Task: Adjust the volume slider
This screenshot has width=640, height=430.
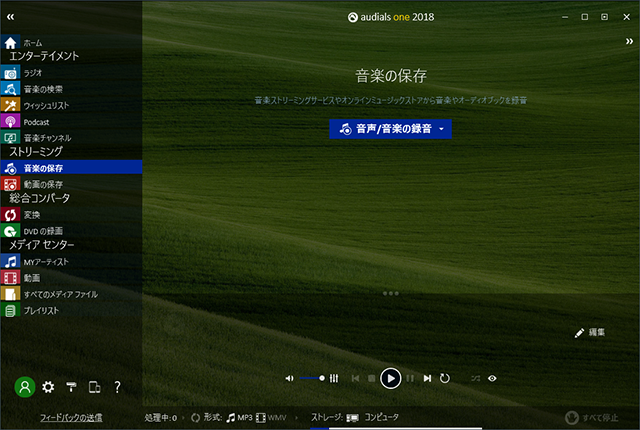Action: coord(312,378)
